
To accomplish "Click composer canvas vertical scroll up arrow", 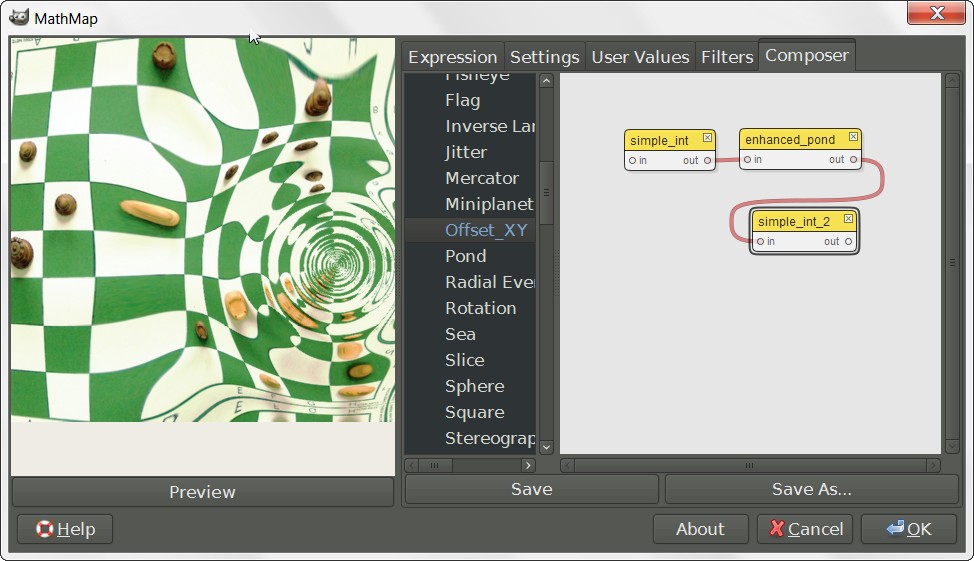I will coord(952,81).
